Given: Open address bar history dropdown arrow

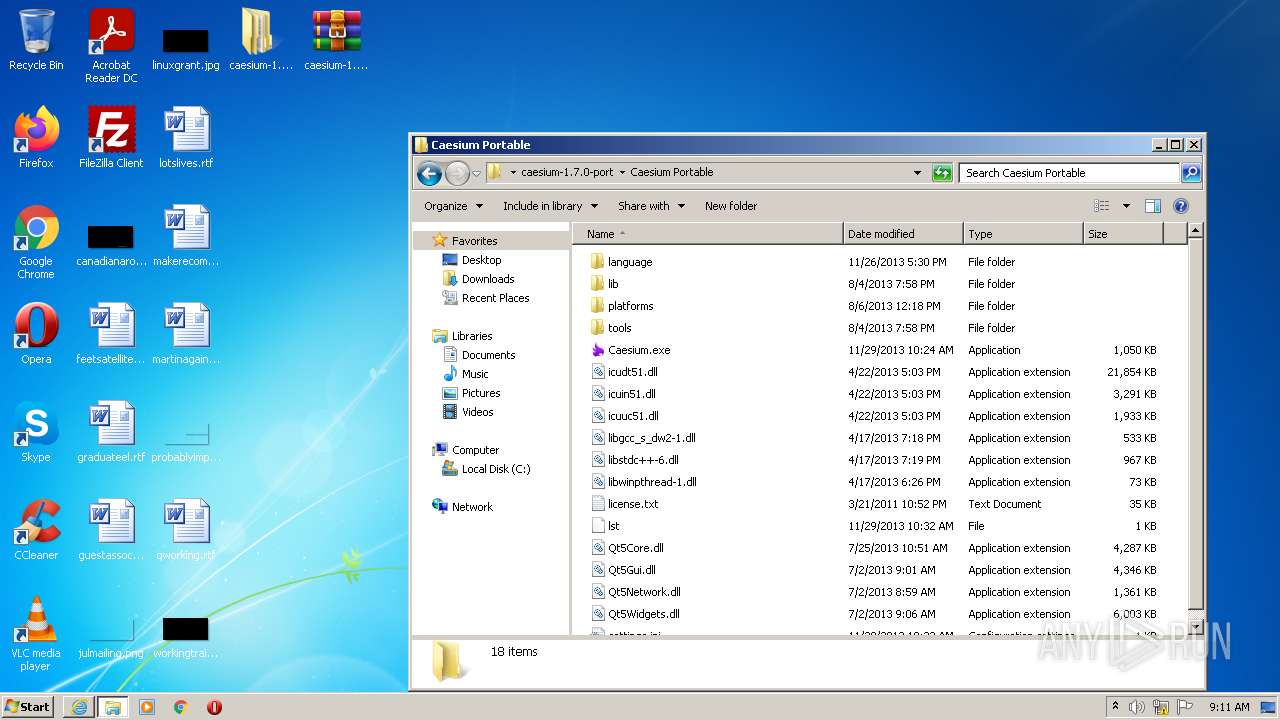Looking at the screenshot, I should click(x=917, y=173).
